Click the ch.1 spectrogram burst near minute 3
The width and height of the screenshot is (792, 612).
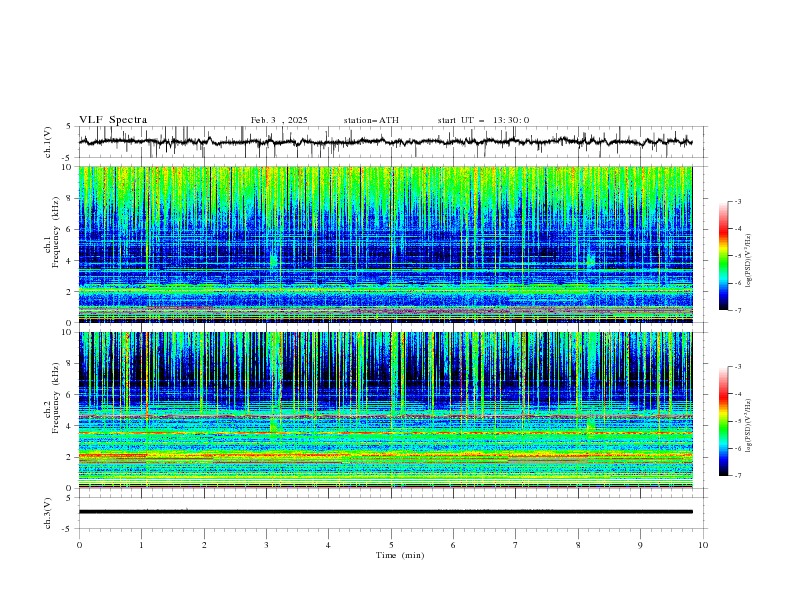274,261
